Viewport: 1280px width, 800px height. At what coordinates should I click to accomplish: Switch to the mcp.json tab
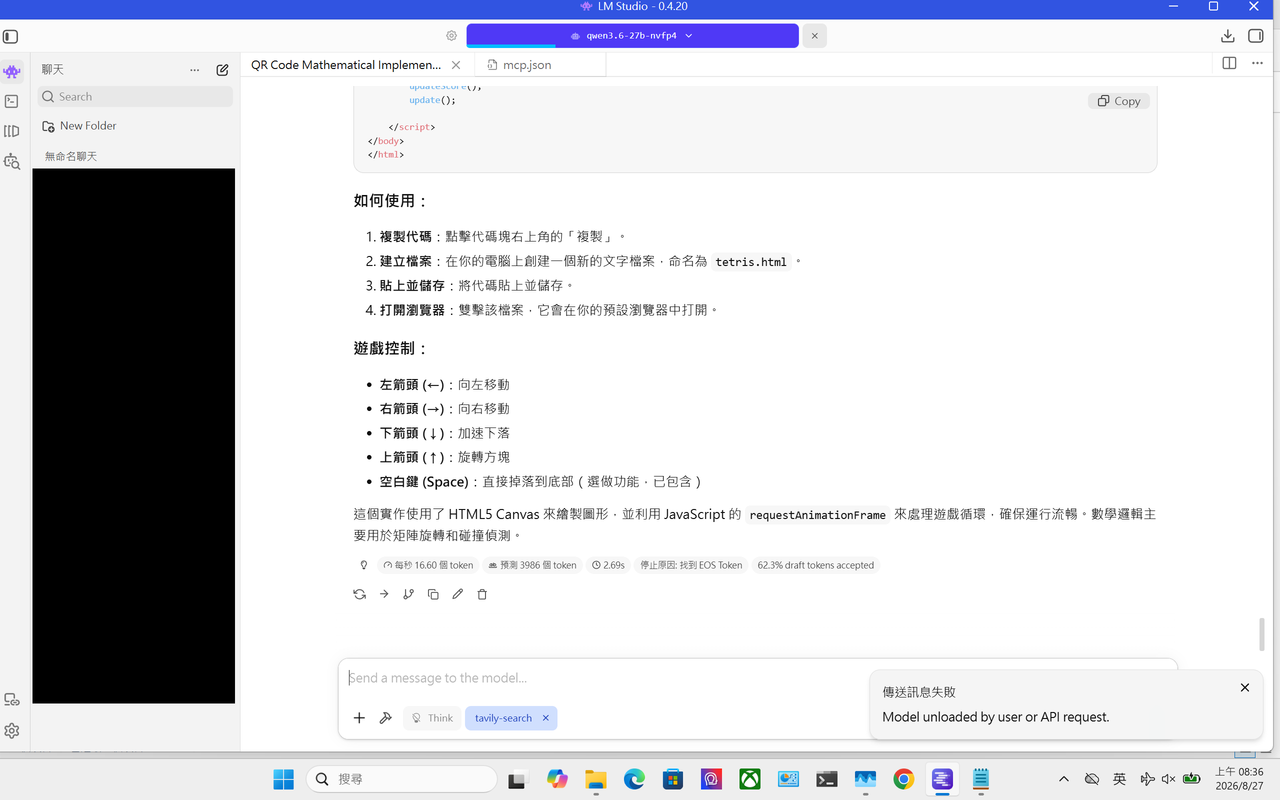527,64
